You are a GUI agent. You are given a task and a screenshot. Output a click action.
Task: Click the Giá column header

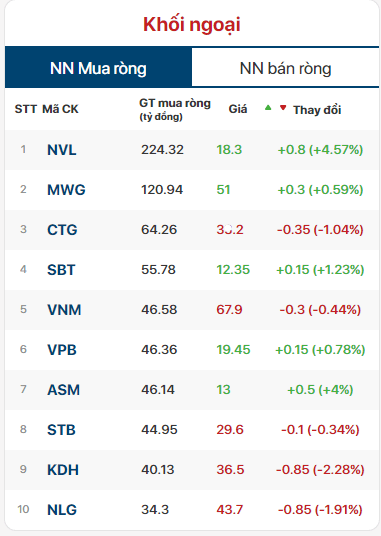coord(238,109)
